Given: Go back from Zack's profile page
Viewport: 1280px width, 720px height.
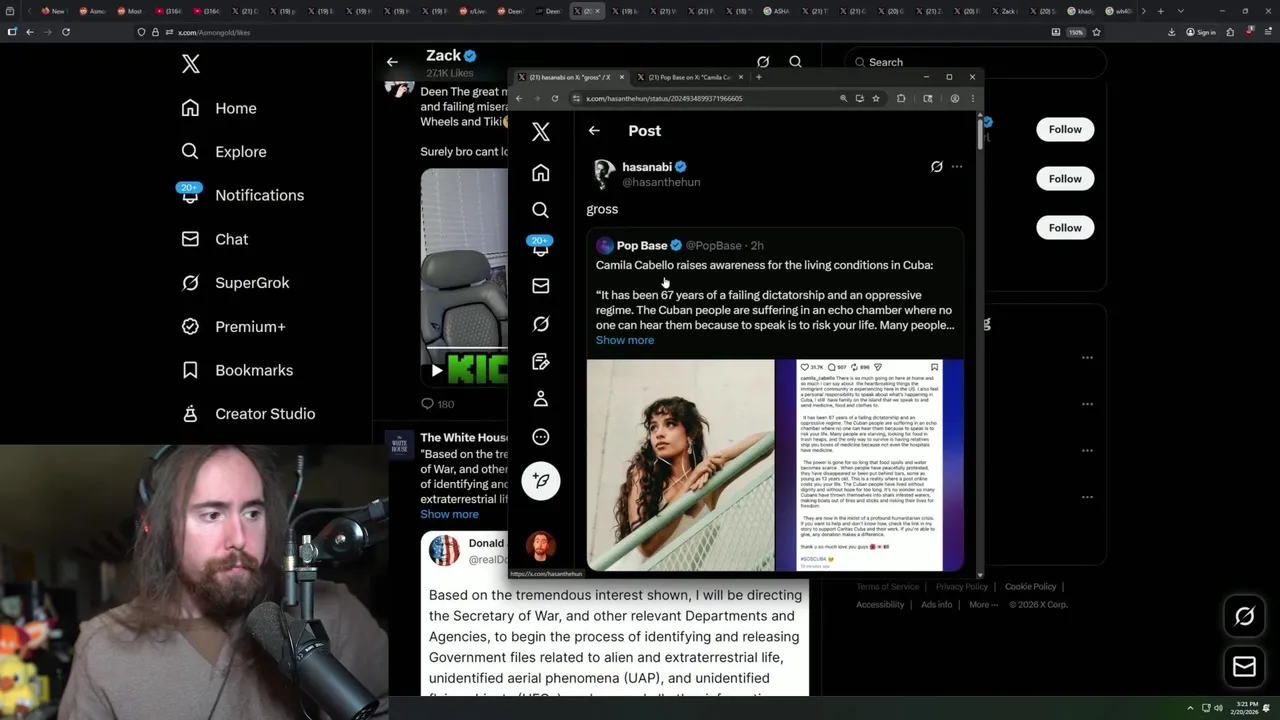Looking at the screenshot, I should 392,62.
